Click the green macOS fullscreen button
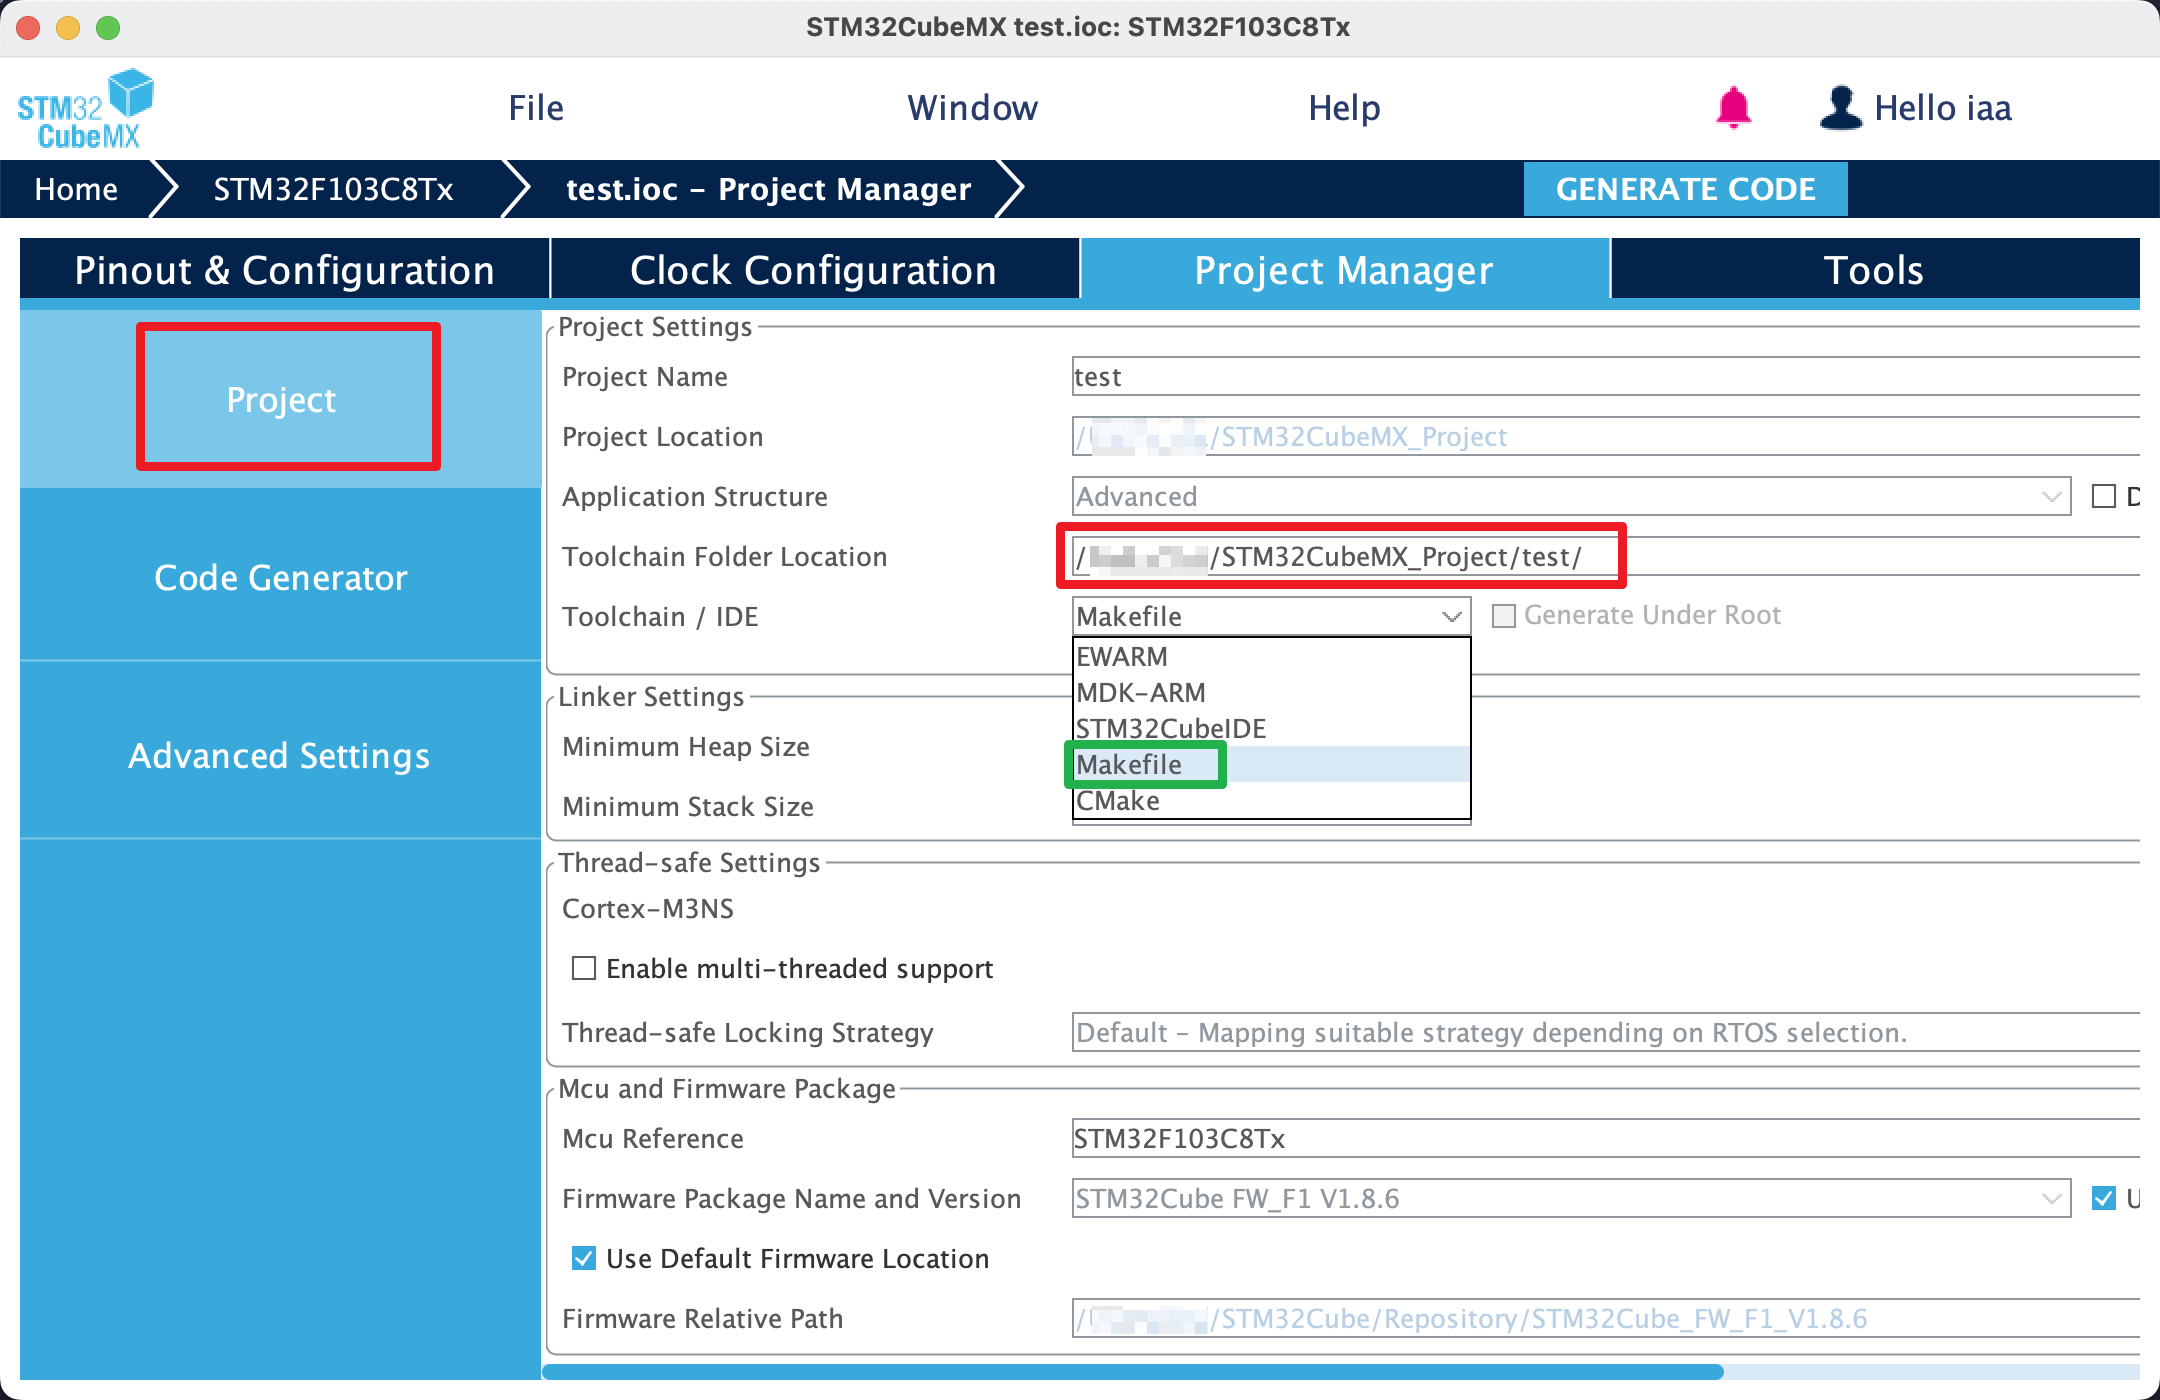Screen dimensions: 2160x1400 pos(108,28)
